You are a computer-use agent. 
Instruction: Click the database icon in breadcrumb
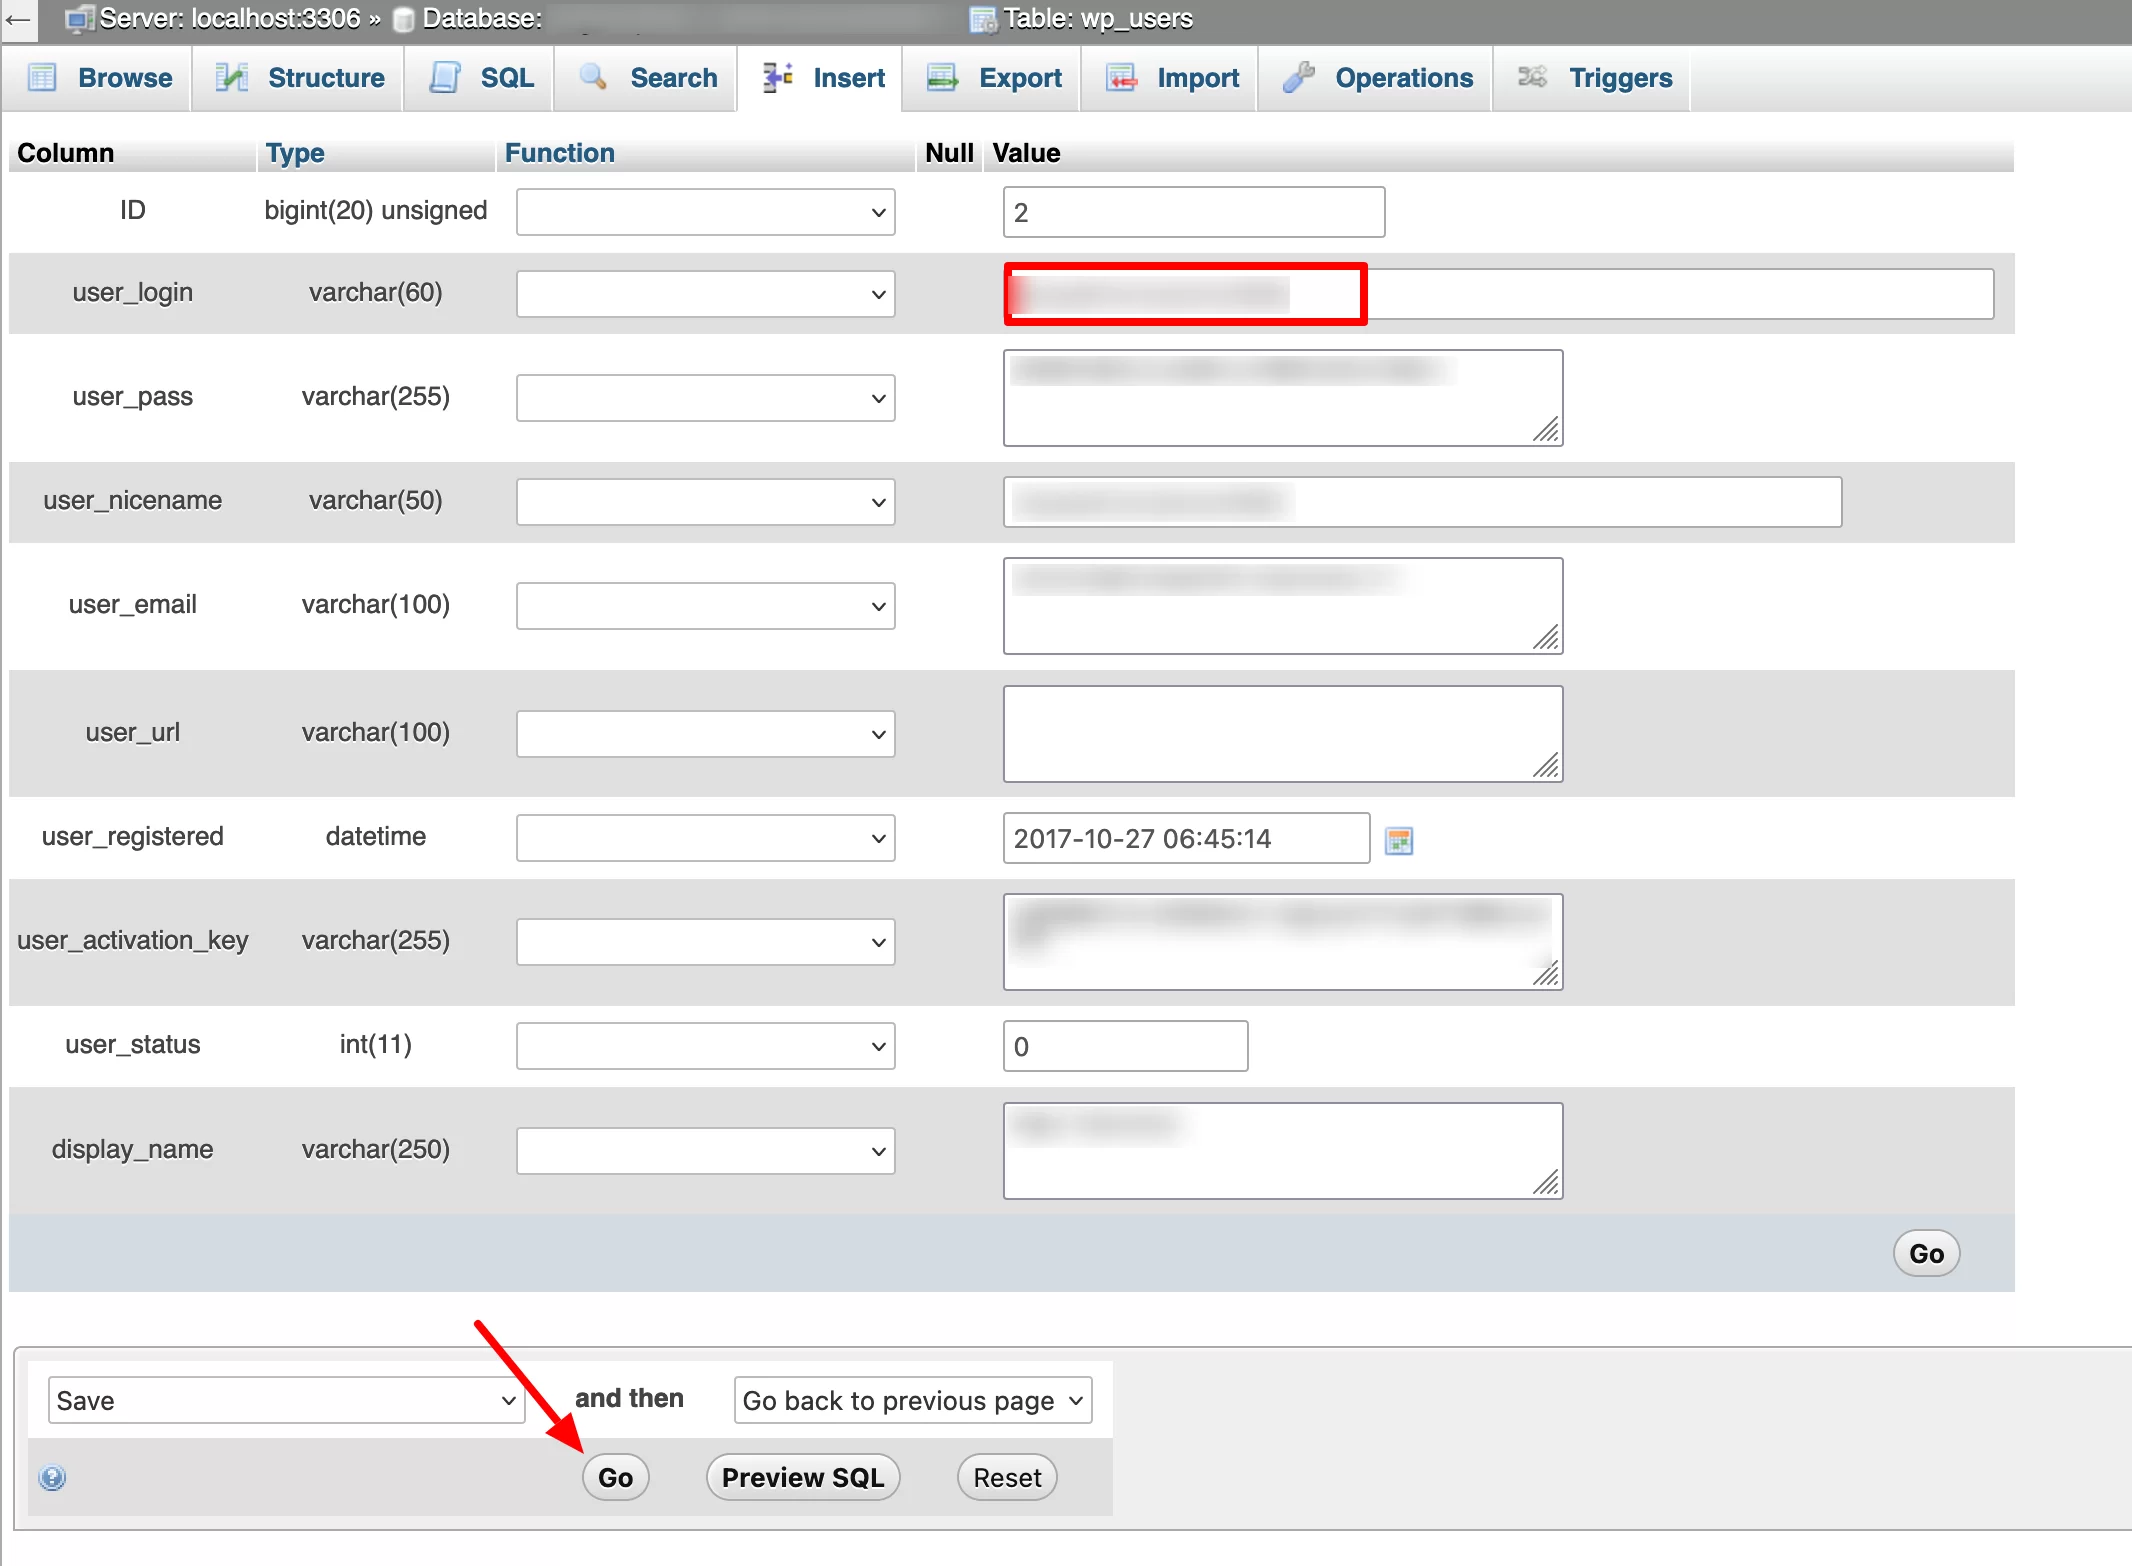tap(404, 20)
